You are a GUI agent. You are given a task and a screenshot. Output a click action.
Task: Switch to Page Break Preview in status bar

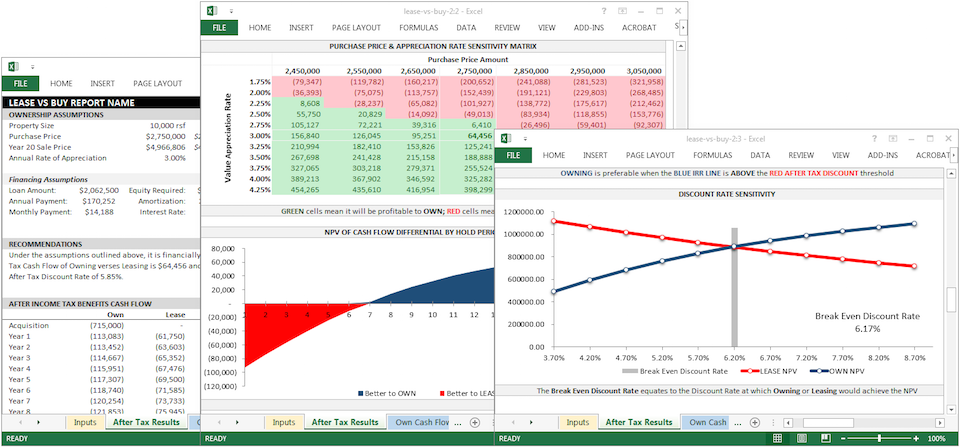[x=825, y=438]
